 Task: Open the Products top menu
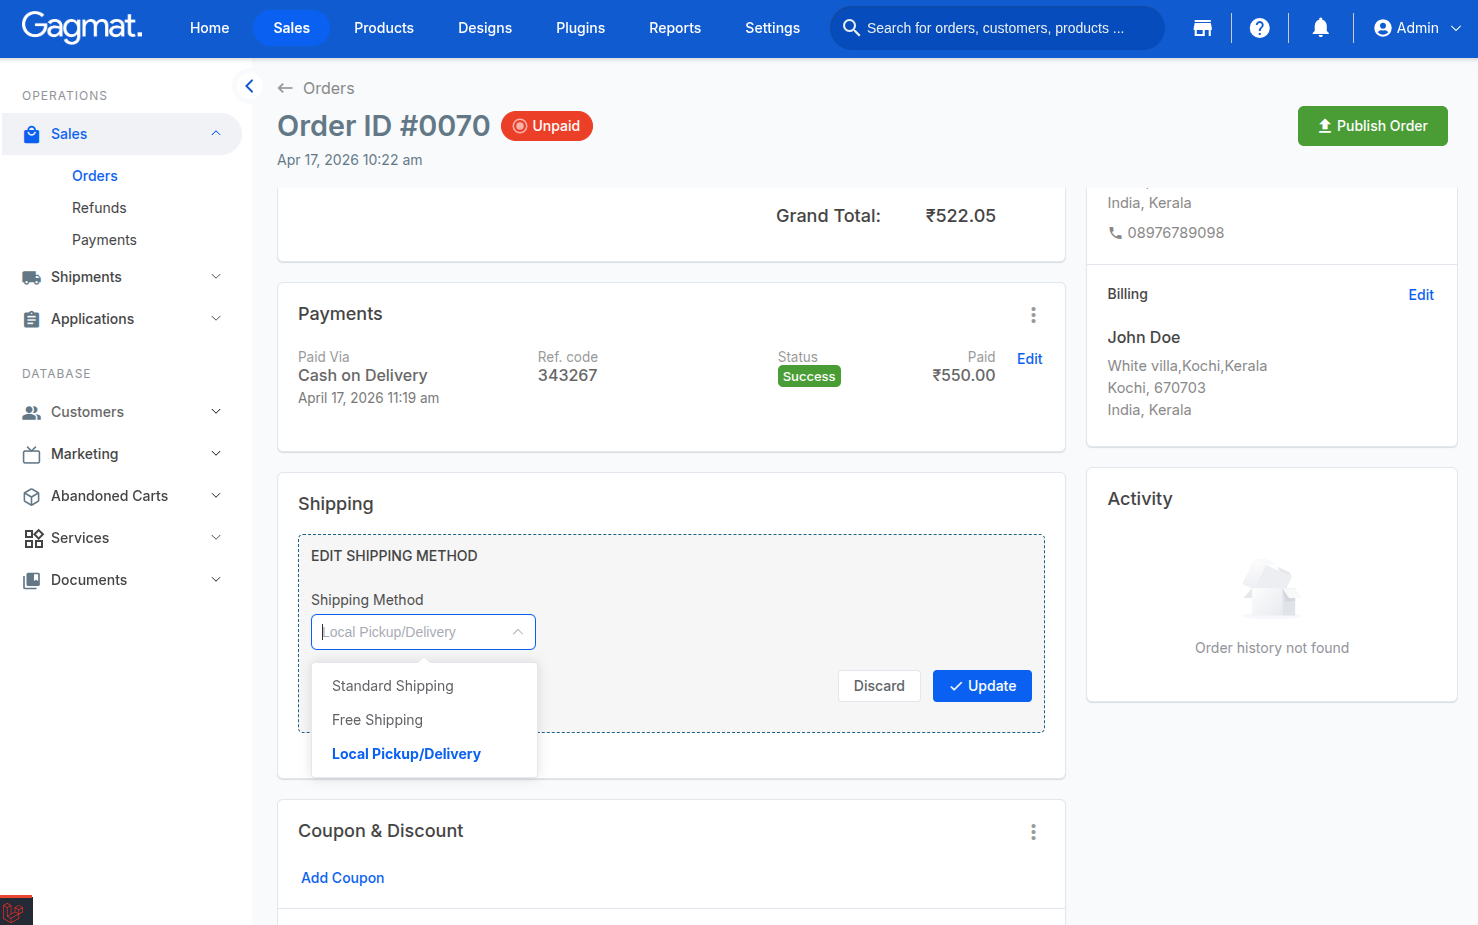click(384, 28)
